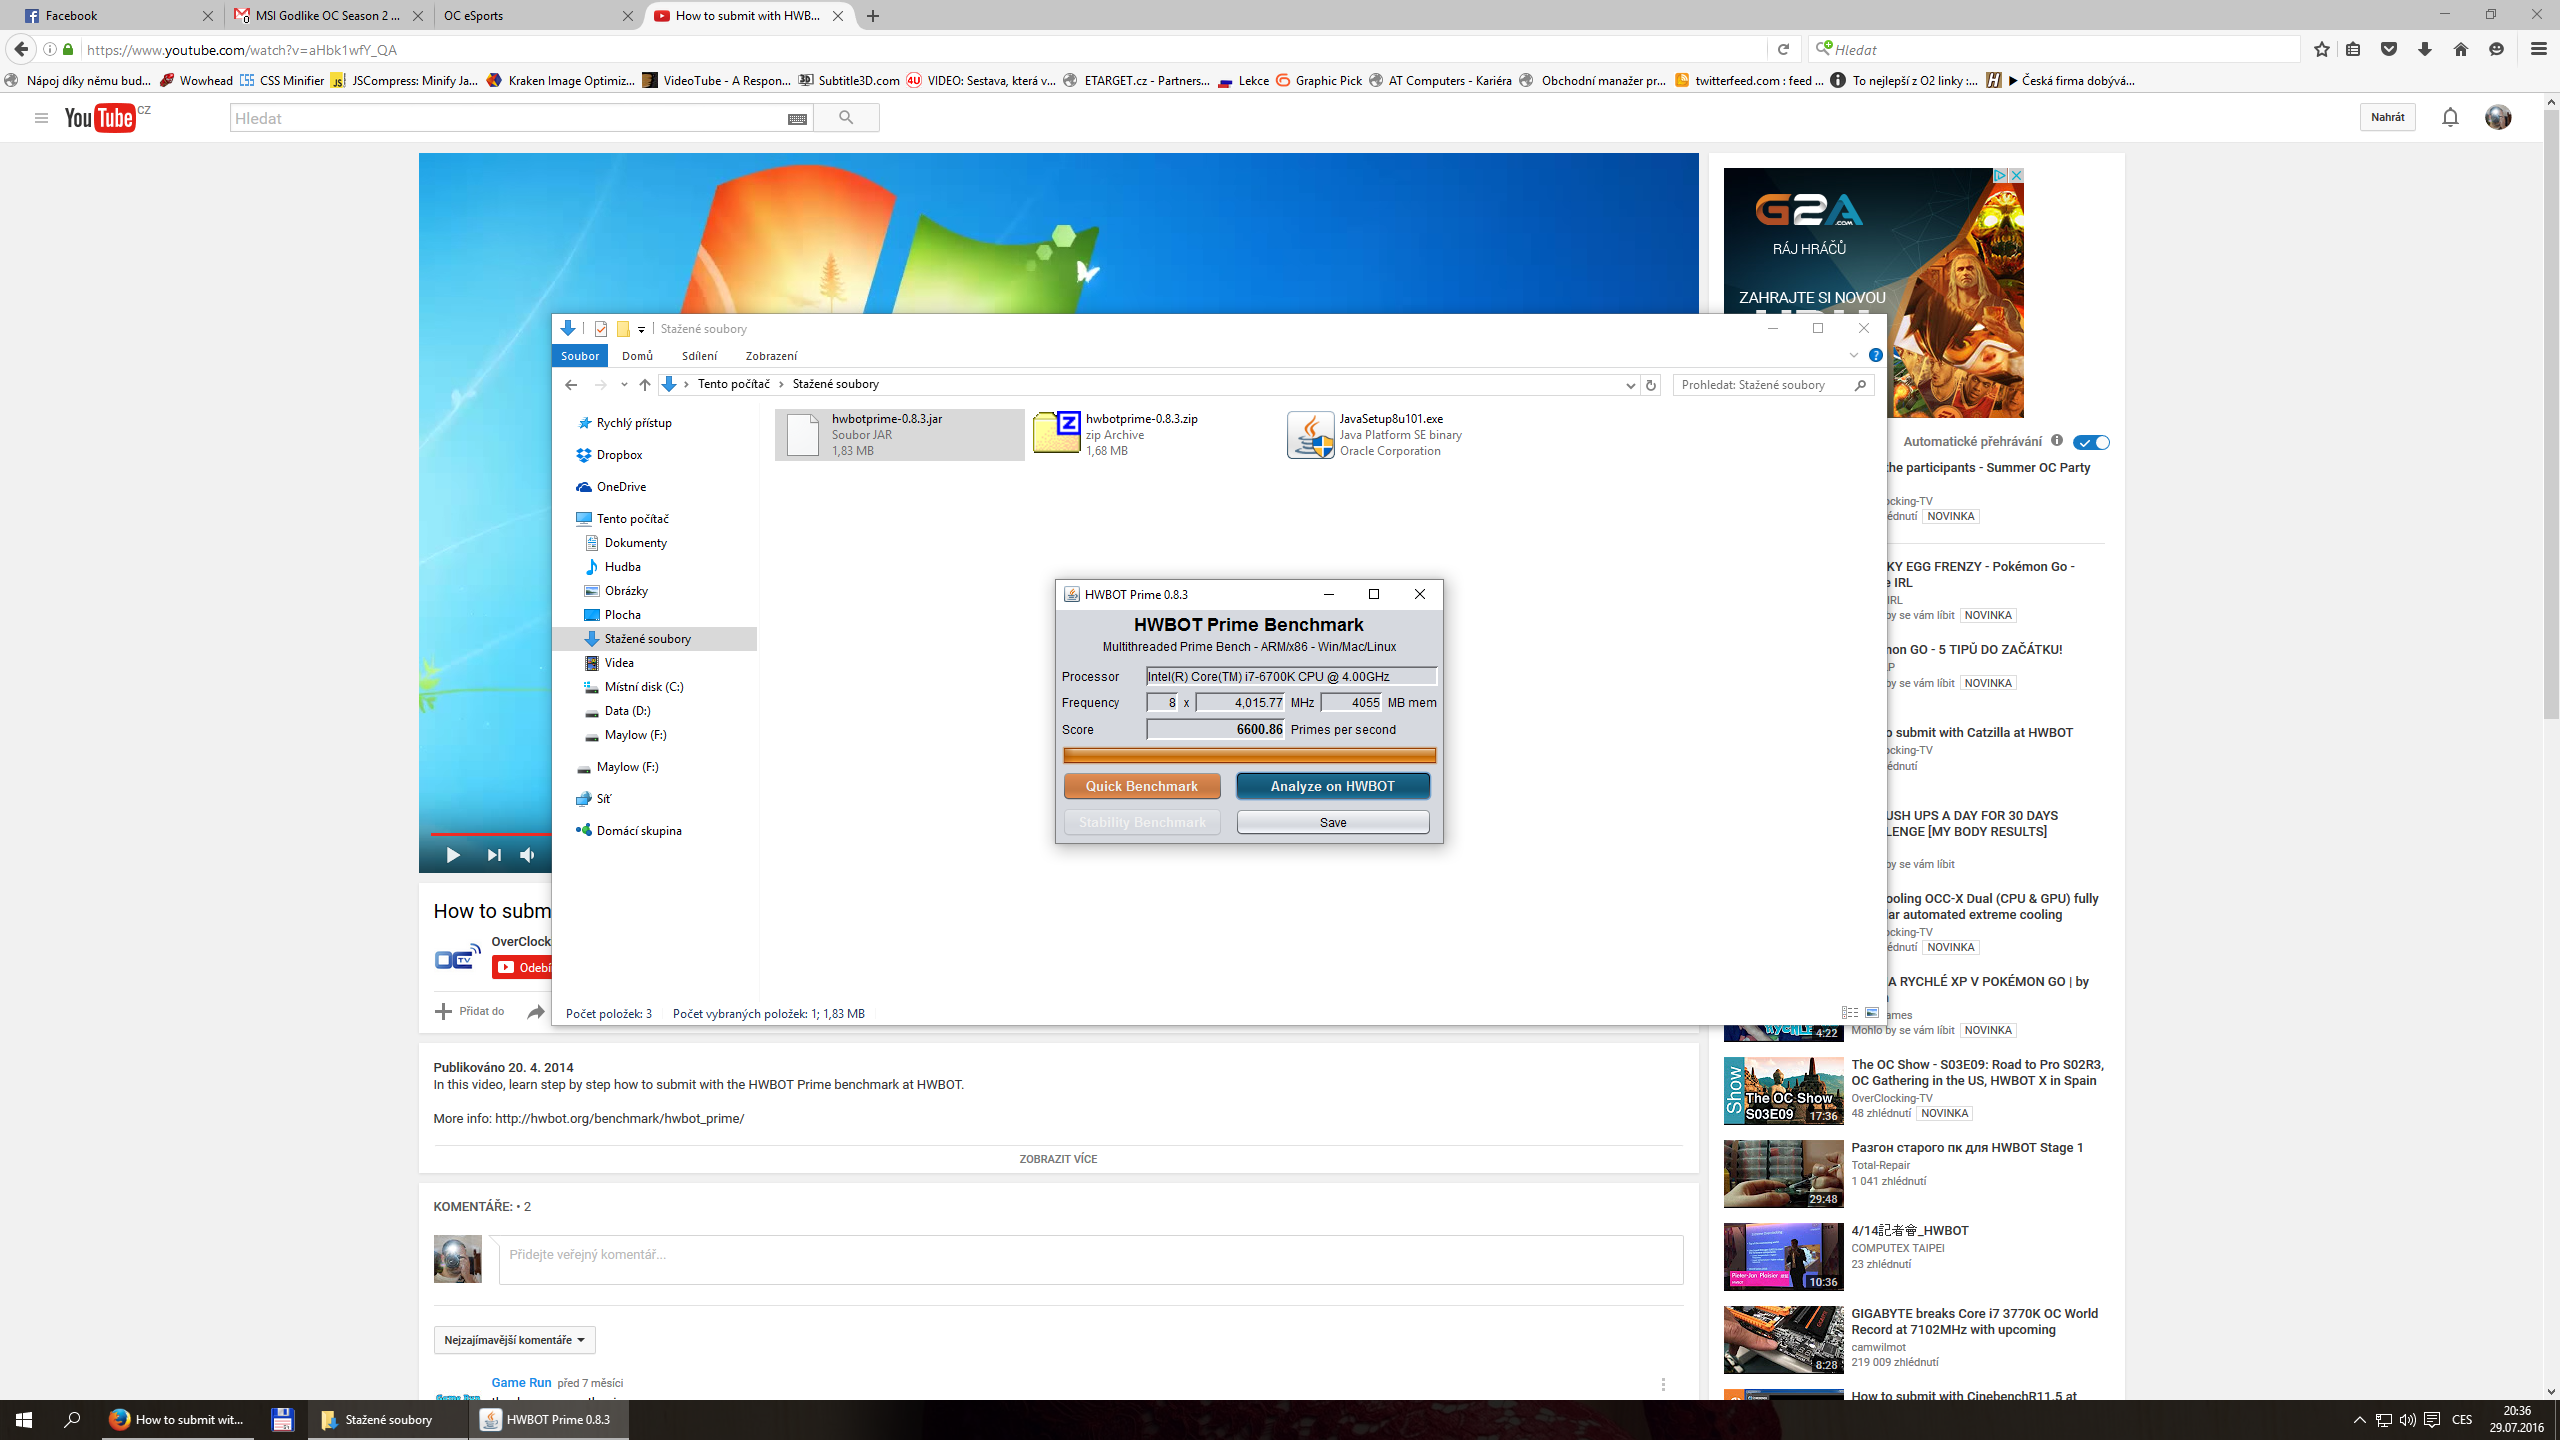Go to Firefox home page icon
2560x1440 pixels.
click(2460, 49)
